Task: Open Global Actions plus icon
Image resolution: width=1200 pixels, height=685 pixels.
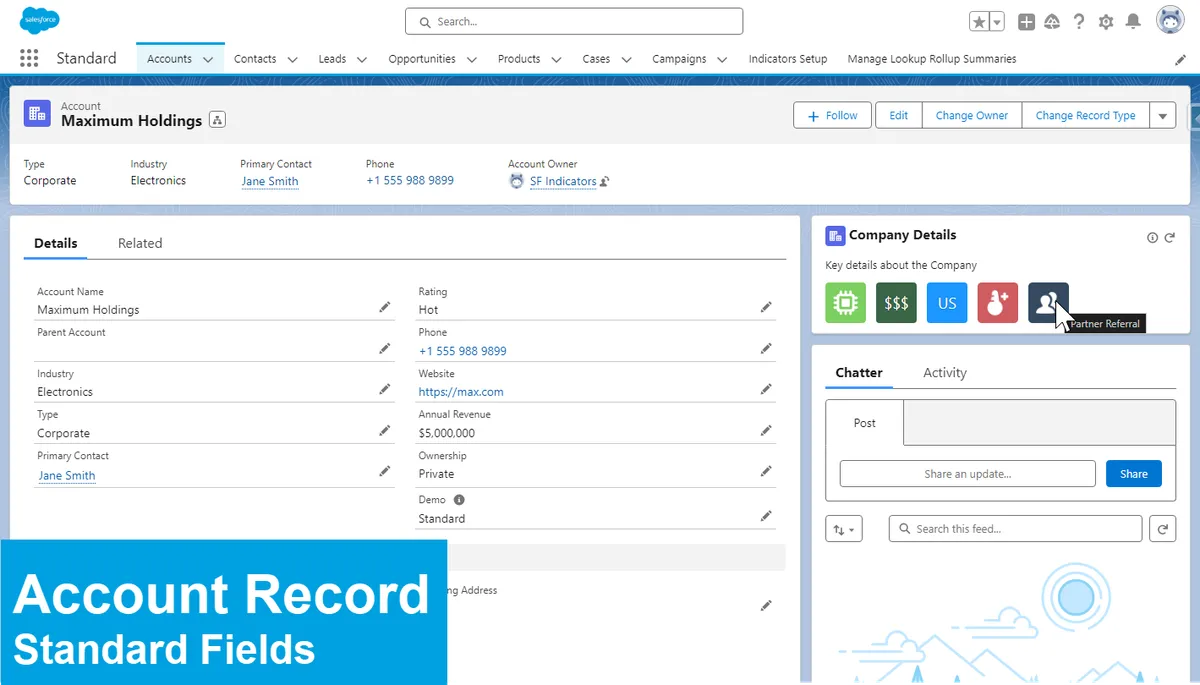Action: (x=1026, y=22)
